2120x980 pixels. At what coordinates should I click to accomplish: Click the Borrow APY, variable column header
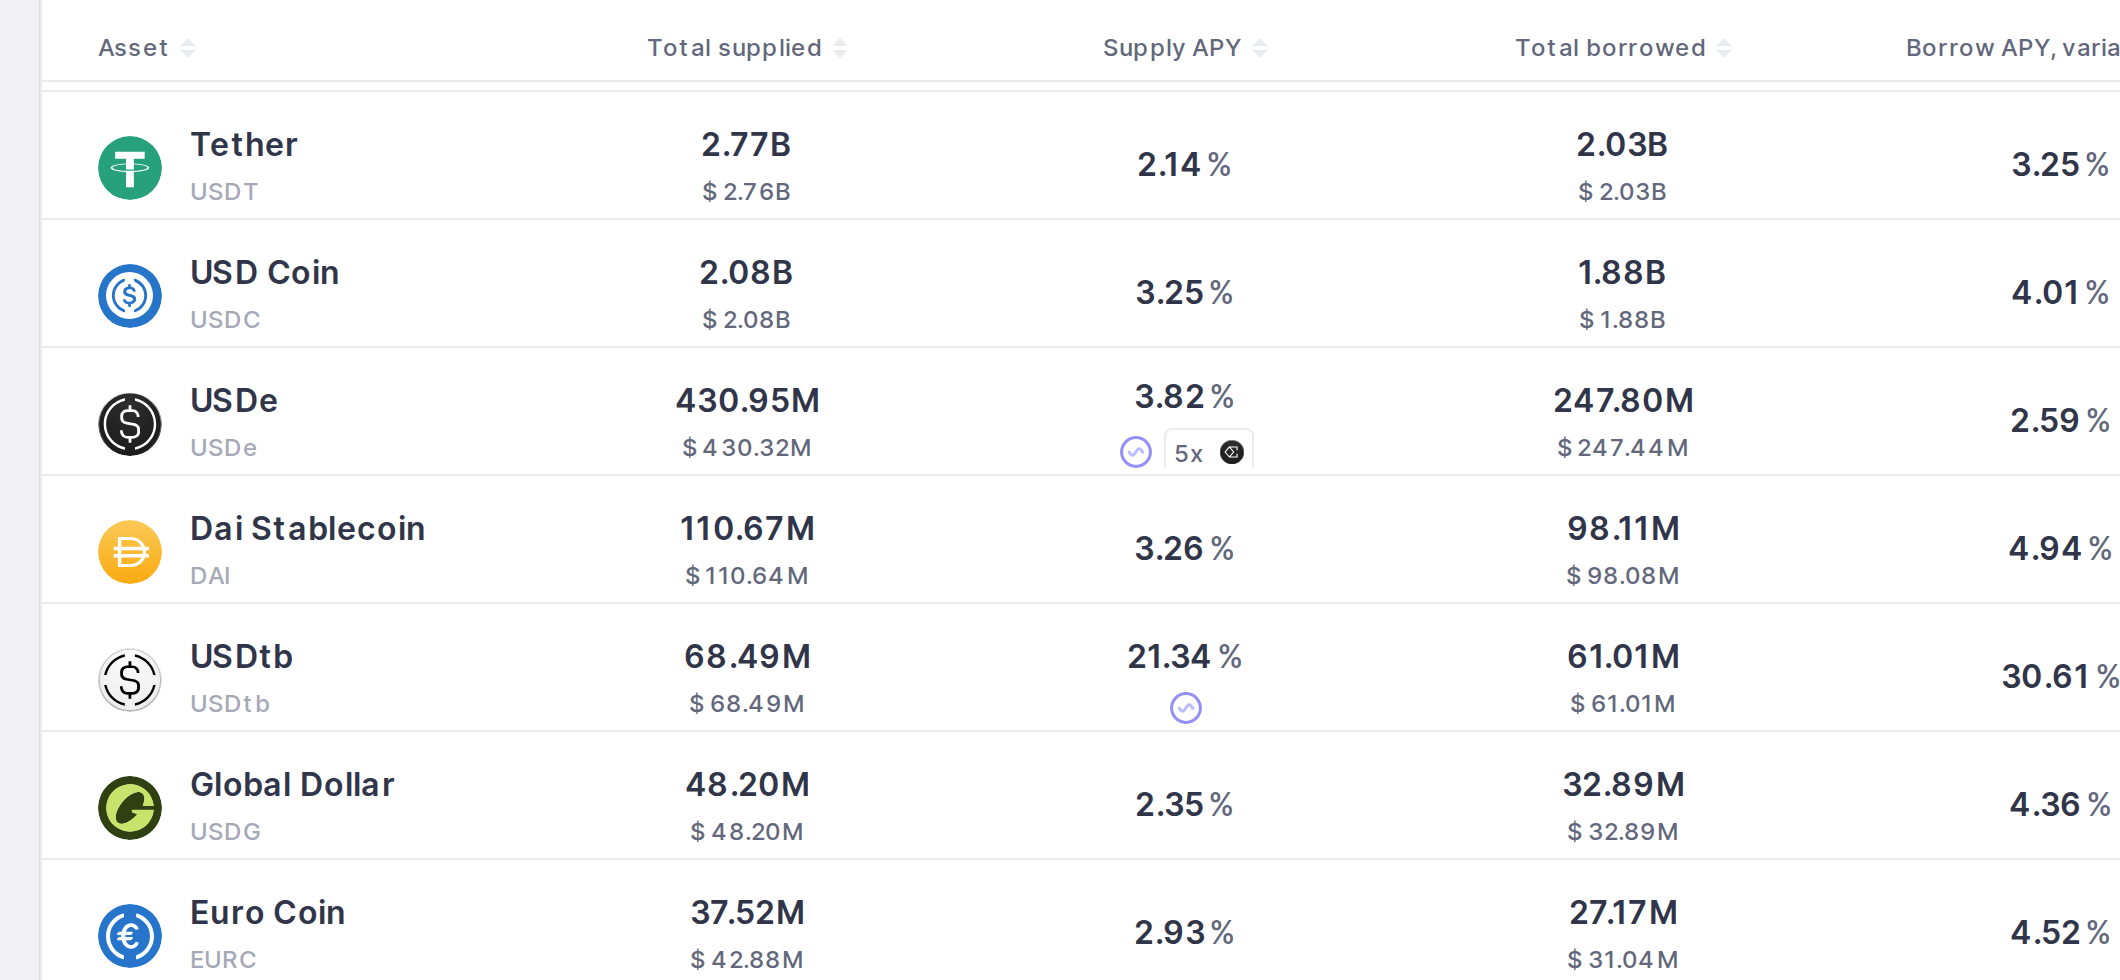tap(2012, 48)
